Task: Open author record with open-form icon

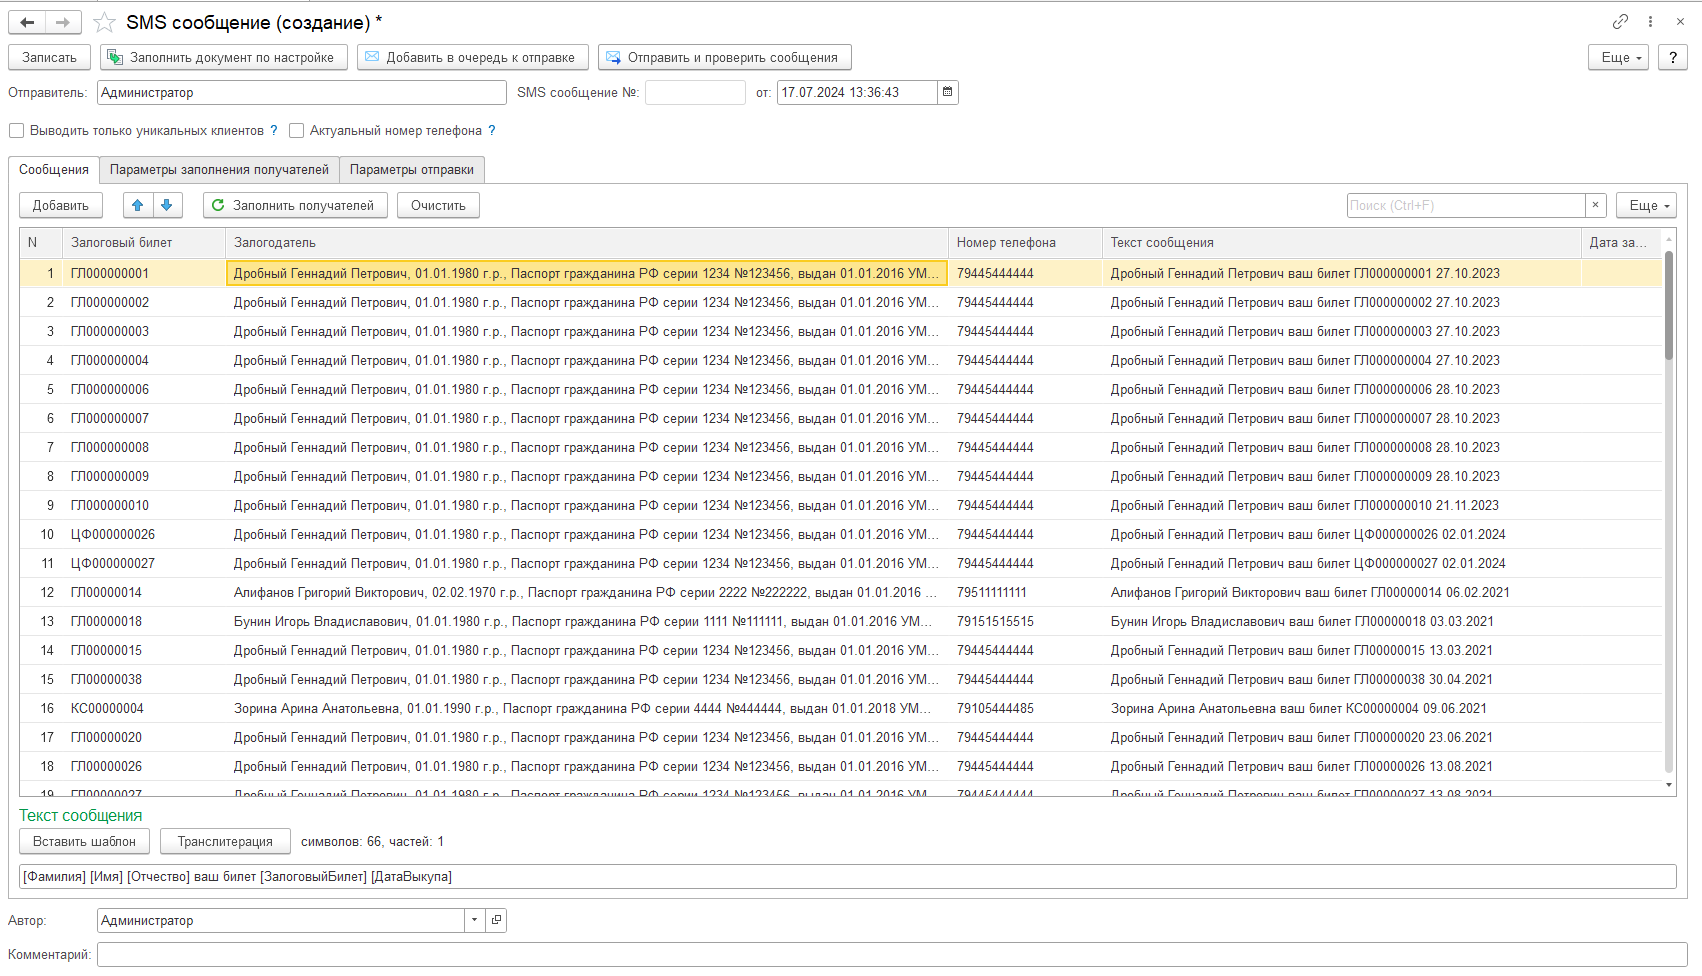Action: [x=496, y=920]
